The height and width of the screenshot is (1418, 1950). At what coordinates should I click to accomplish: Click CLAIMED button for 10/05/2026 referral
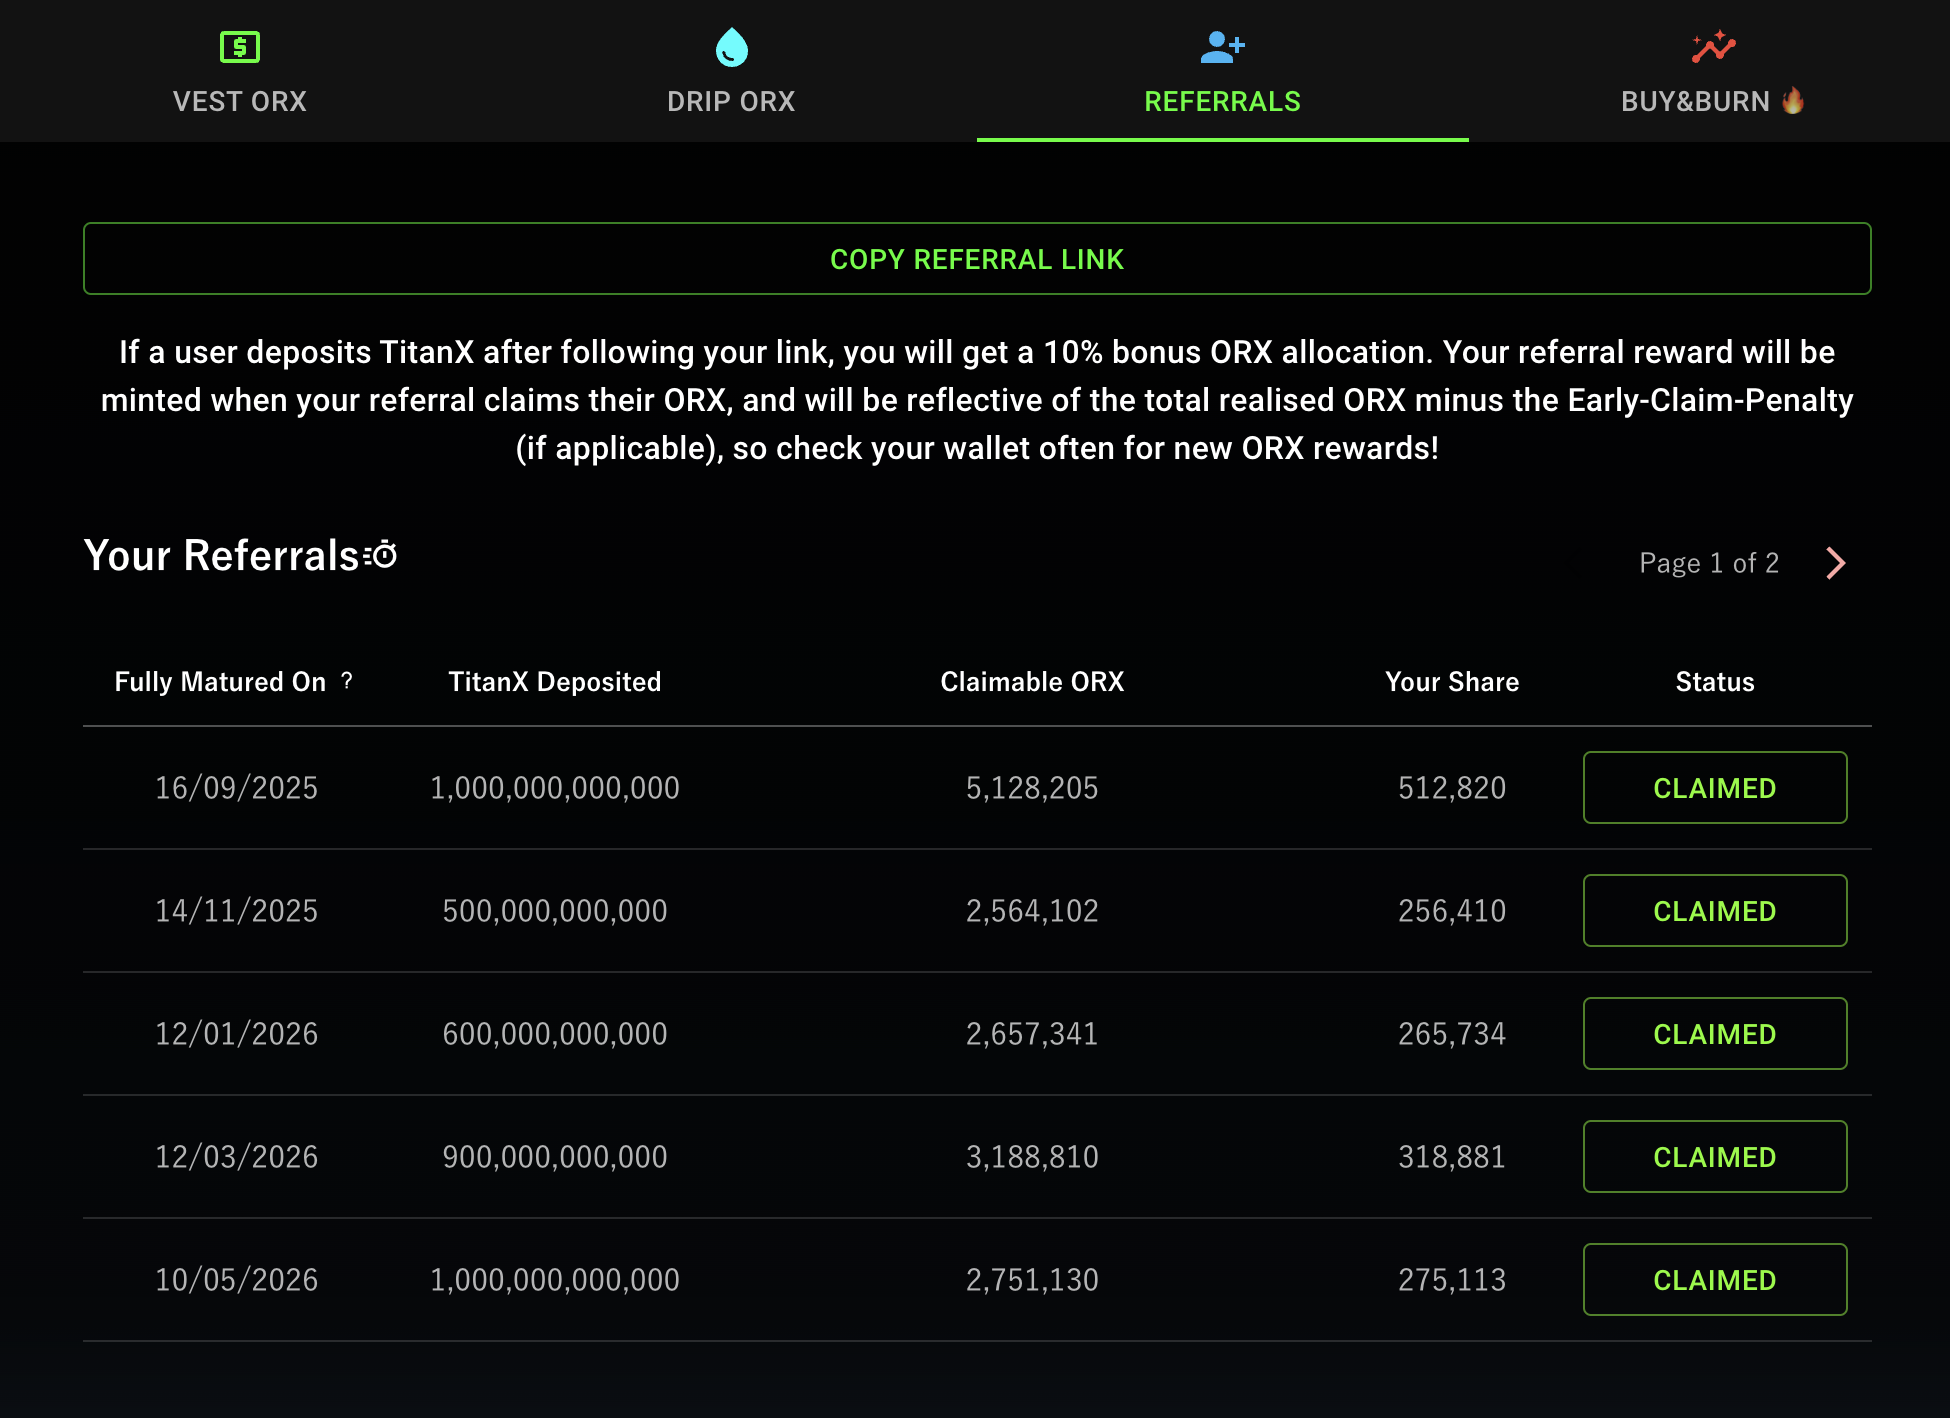tap(1714, 1280)
